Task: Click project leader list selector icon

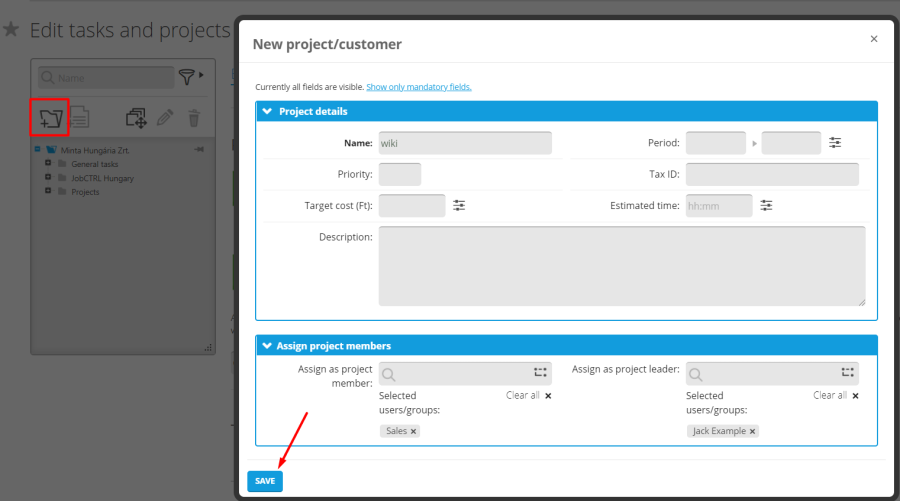Action: pyautogui.click(x=848, y=372)
